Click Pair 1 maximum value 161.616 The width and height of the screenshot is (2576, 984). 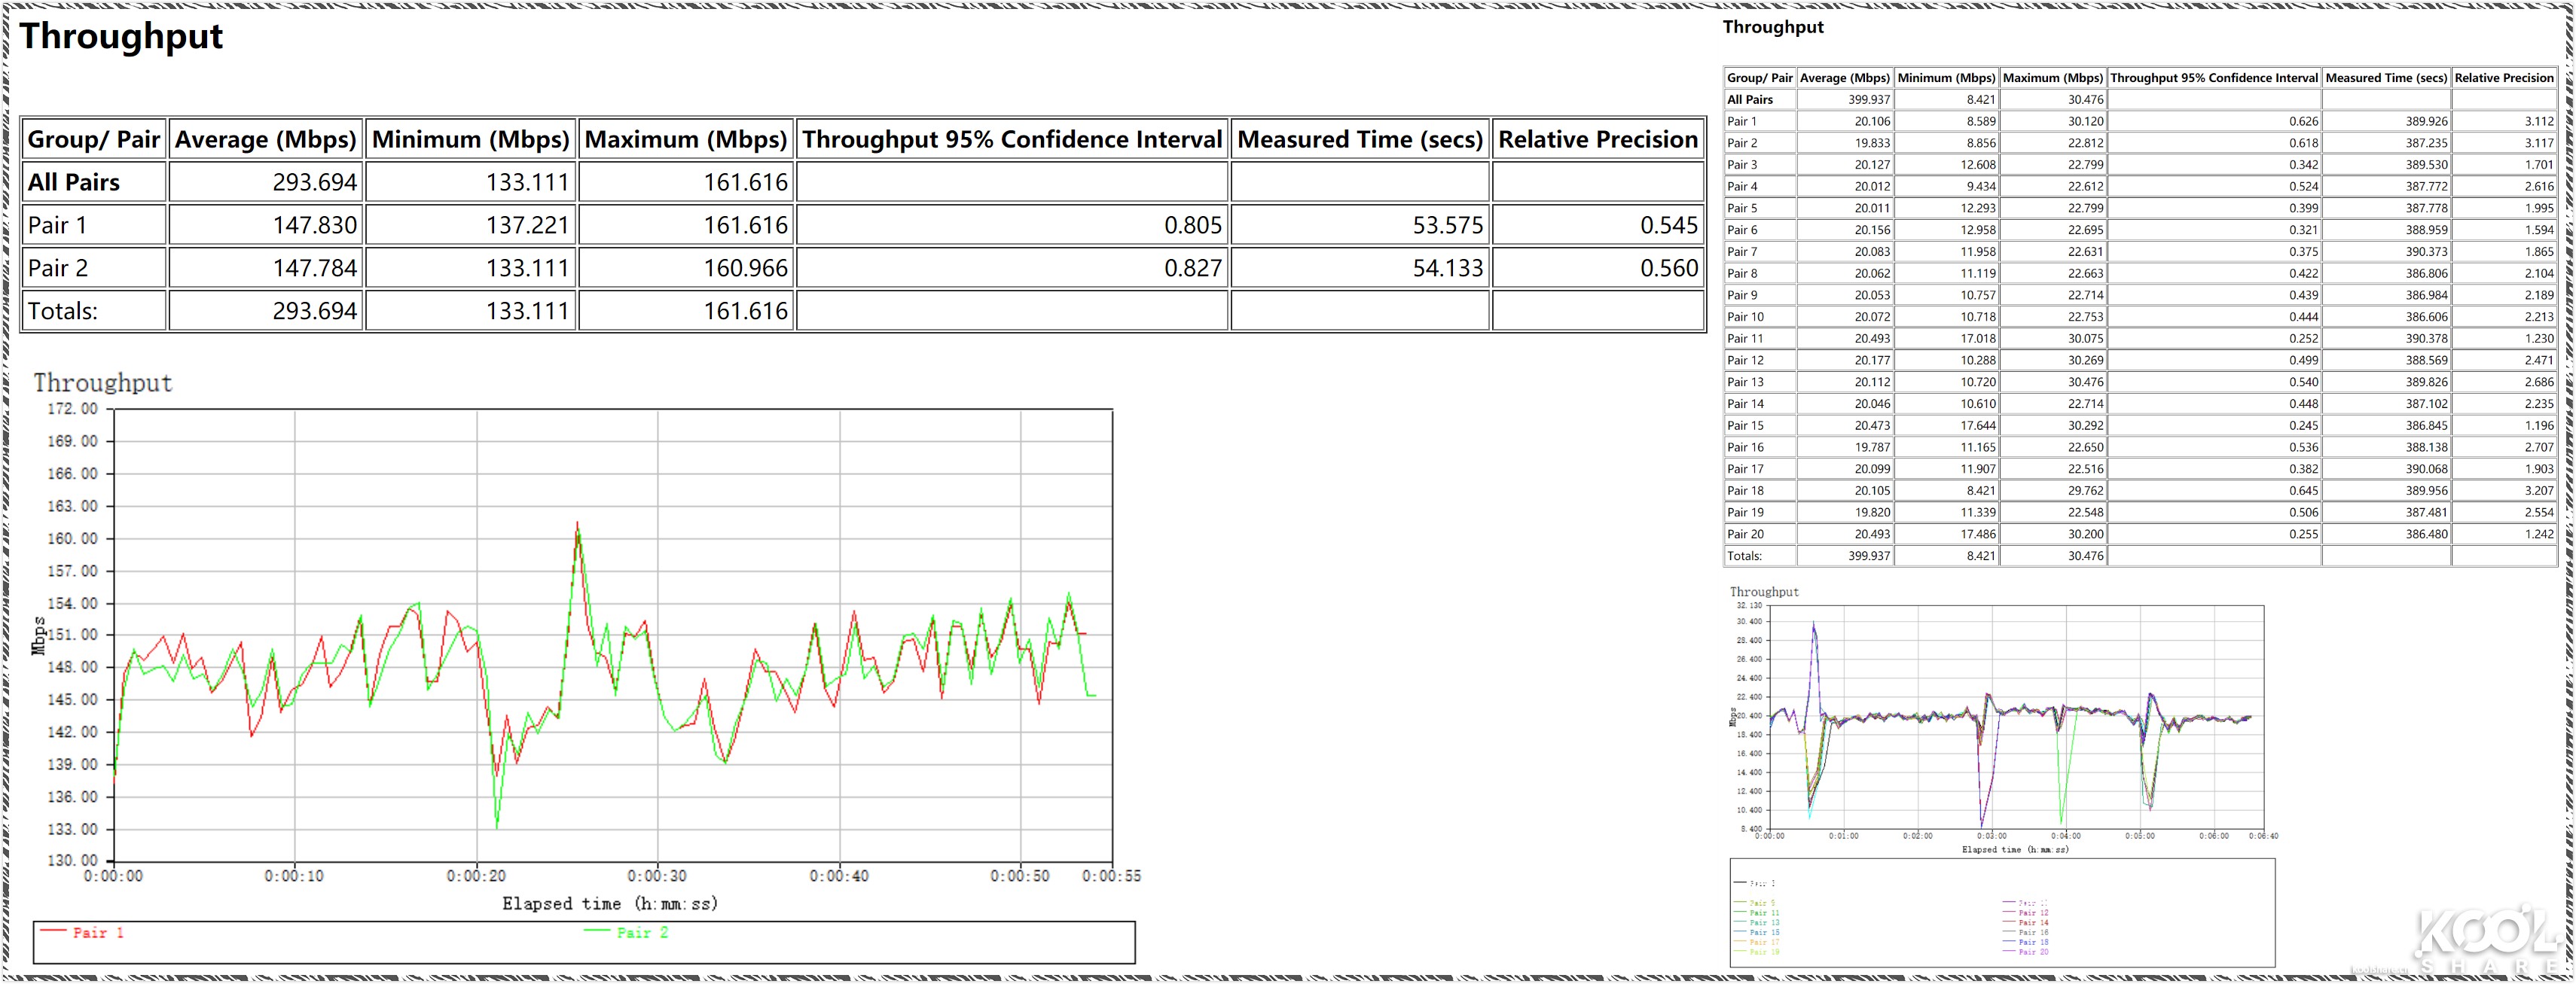pos(744,225)
